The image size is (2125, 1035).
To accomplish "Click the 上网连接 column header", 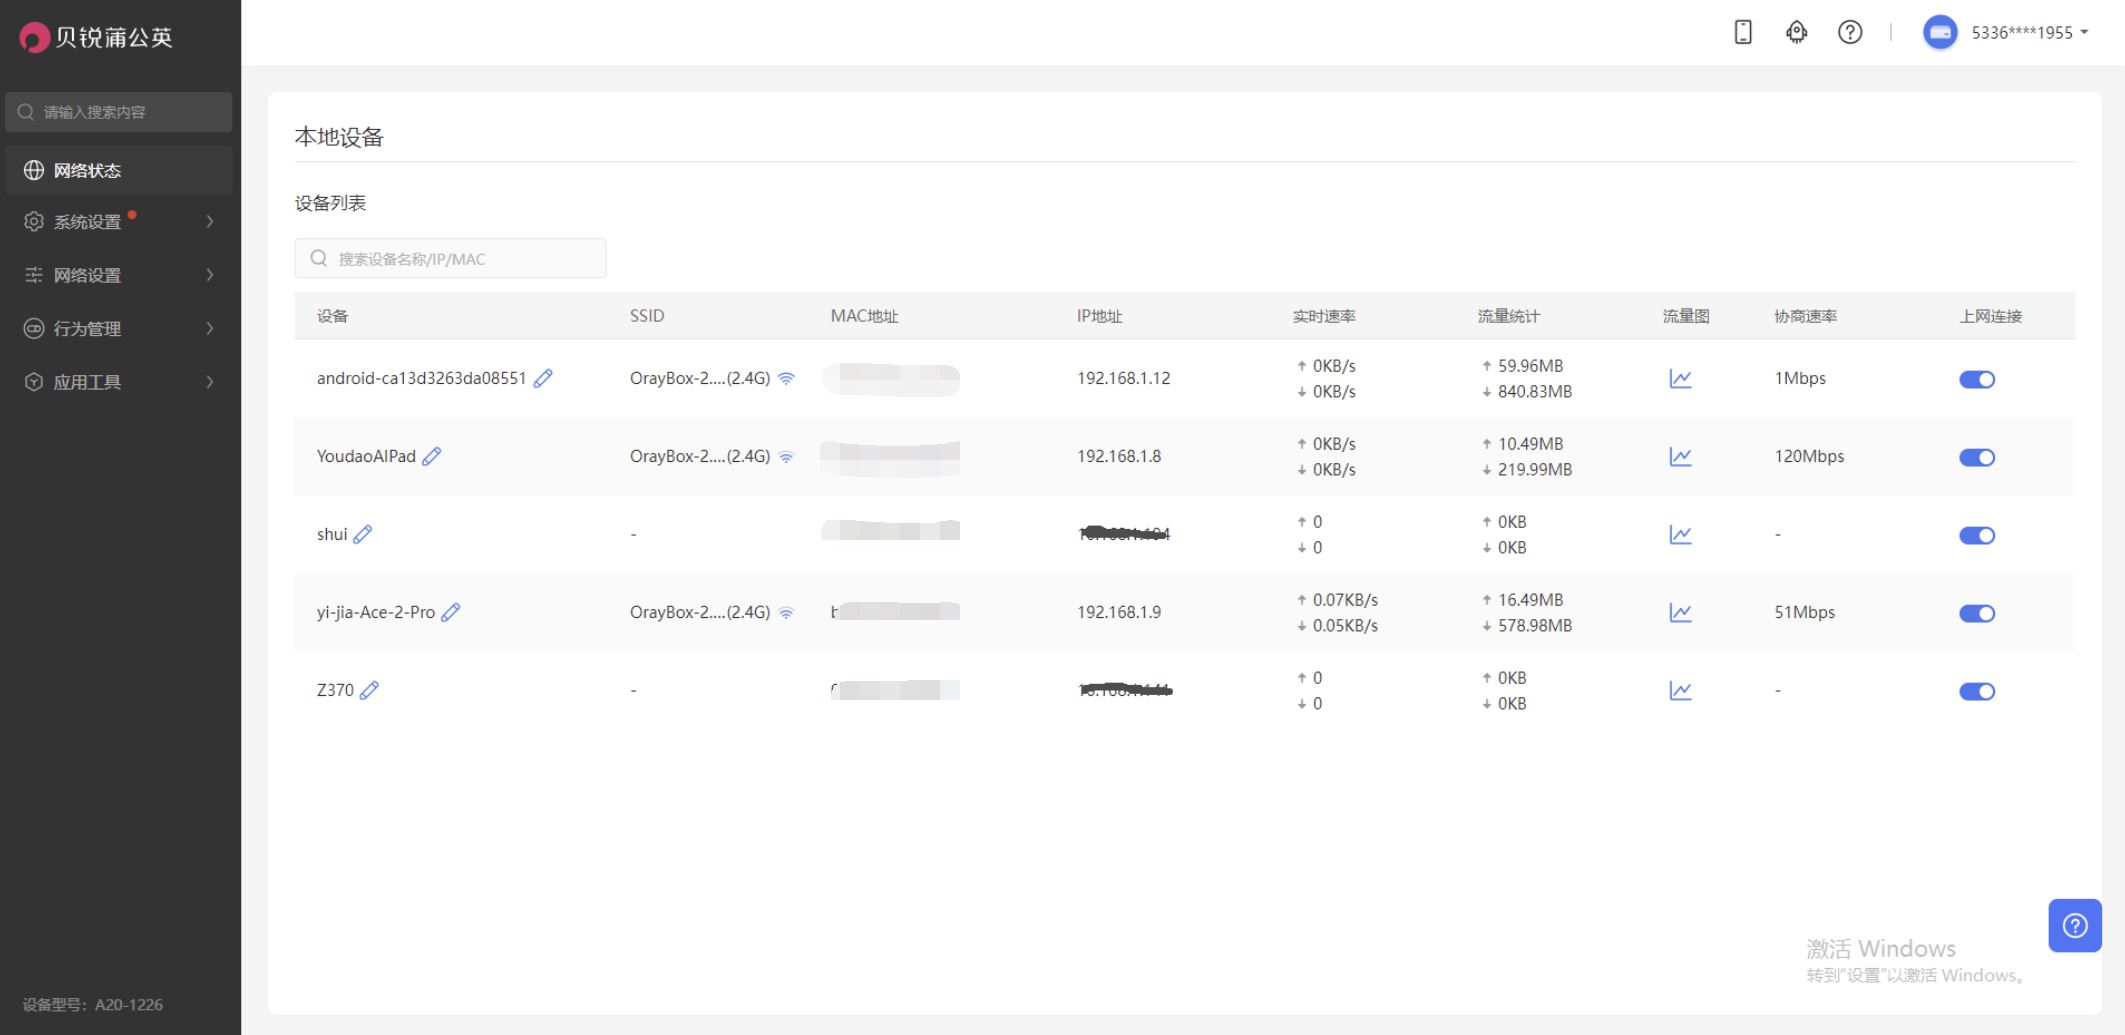I will pos(1990,316).
